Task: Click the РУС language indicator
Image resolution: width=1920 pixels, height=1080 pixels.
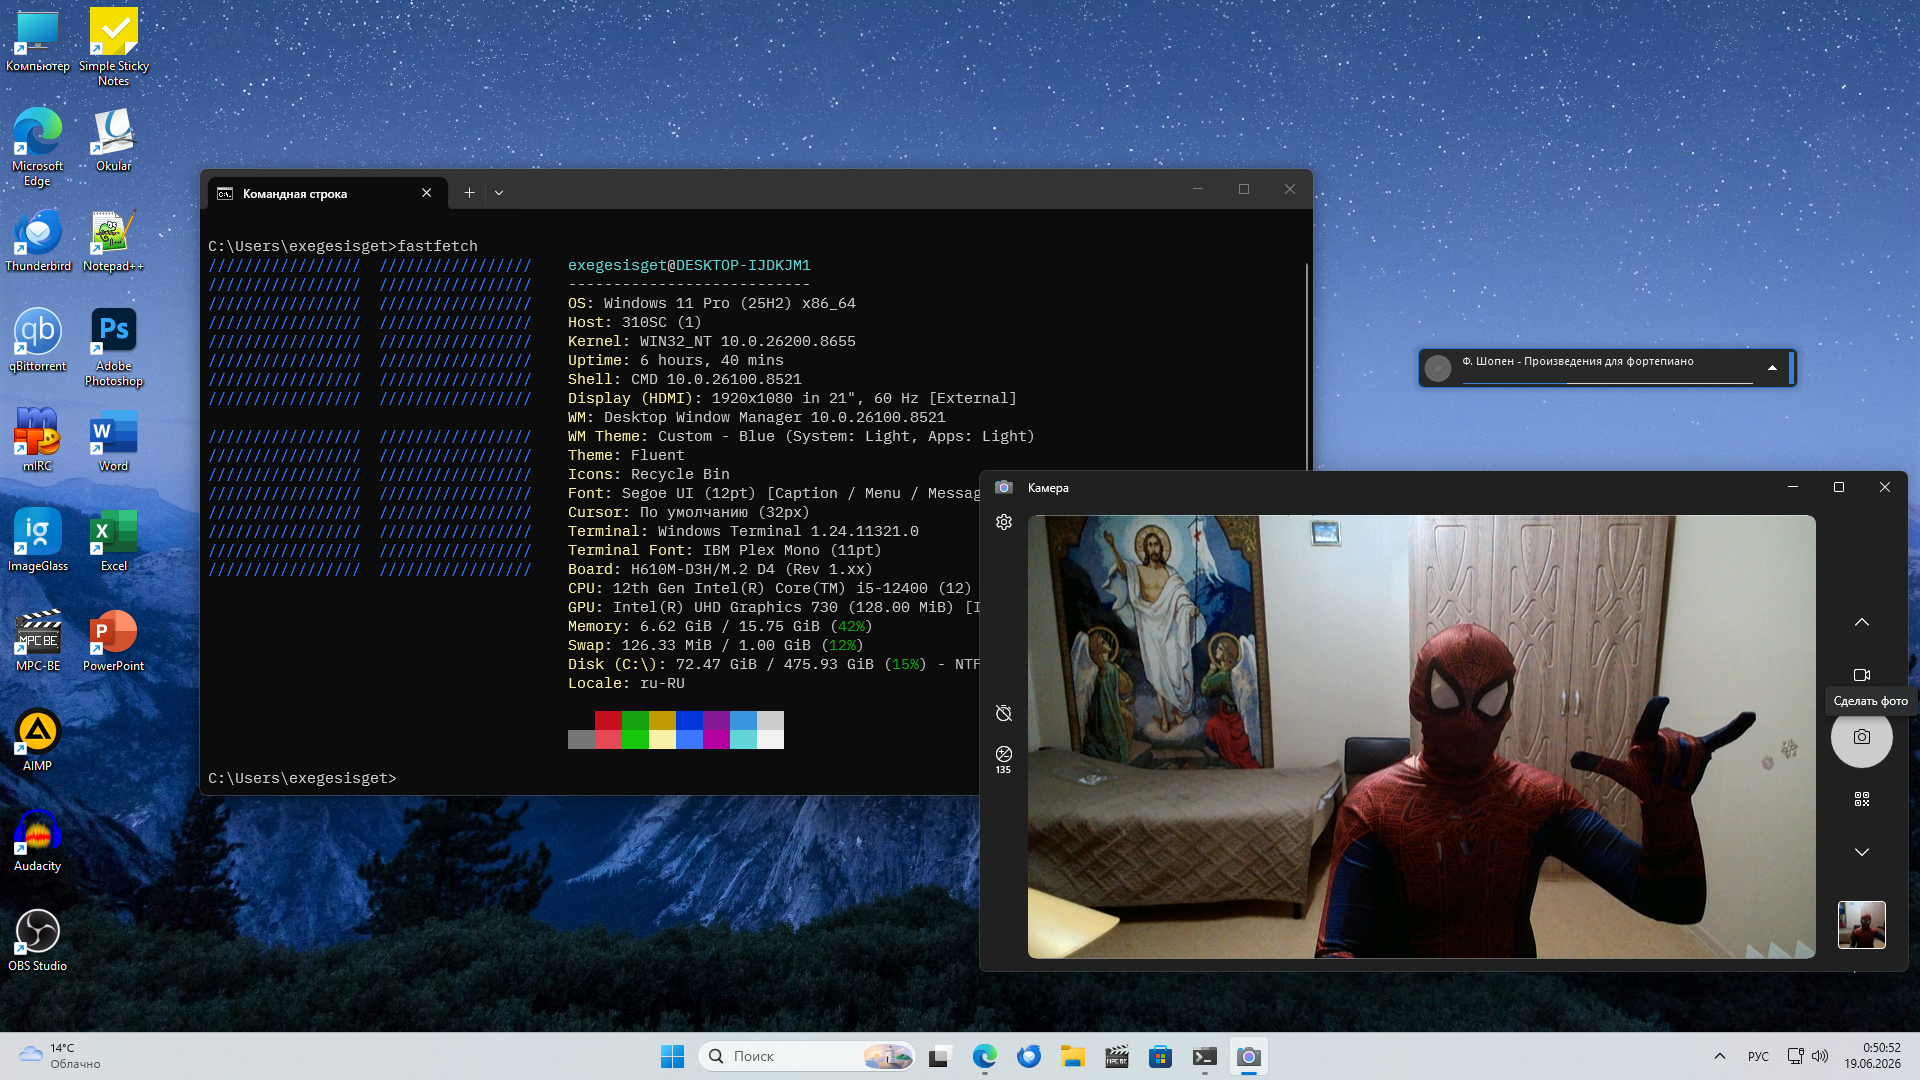Action: (x=1758, y=1056)
